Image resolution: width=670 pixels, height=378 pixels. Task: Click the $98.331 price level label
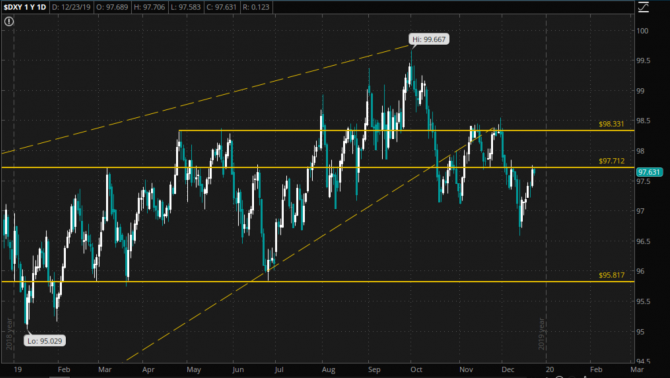coord(611,124)
